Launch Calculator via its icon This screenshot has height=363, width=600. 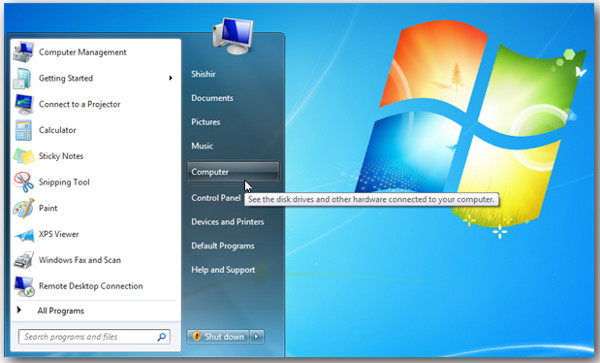click(23, 130)
